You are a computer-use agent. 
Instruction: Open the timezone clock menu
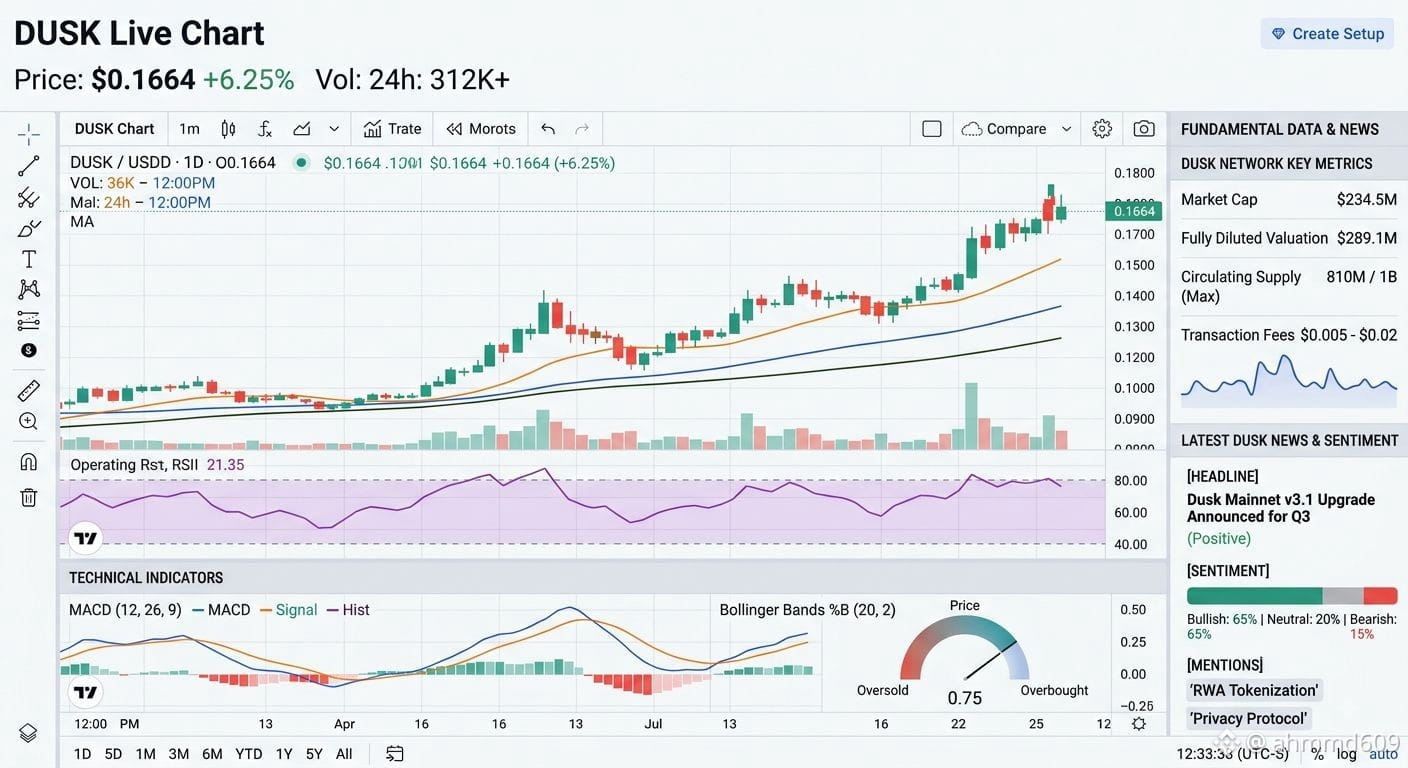[1233, 754]
